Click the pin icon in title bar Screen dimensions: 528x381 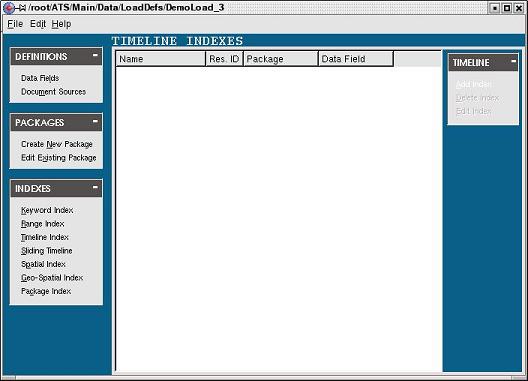21,8
